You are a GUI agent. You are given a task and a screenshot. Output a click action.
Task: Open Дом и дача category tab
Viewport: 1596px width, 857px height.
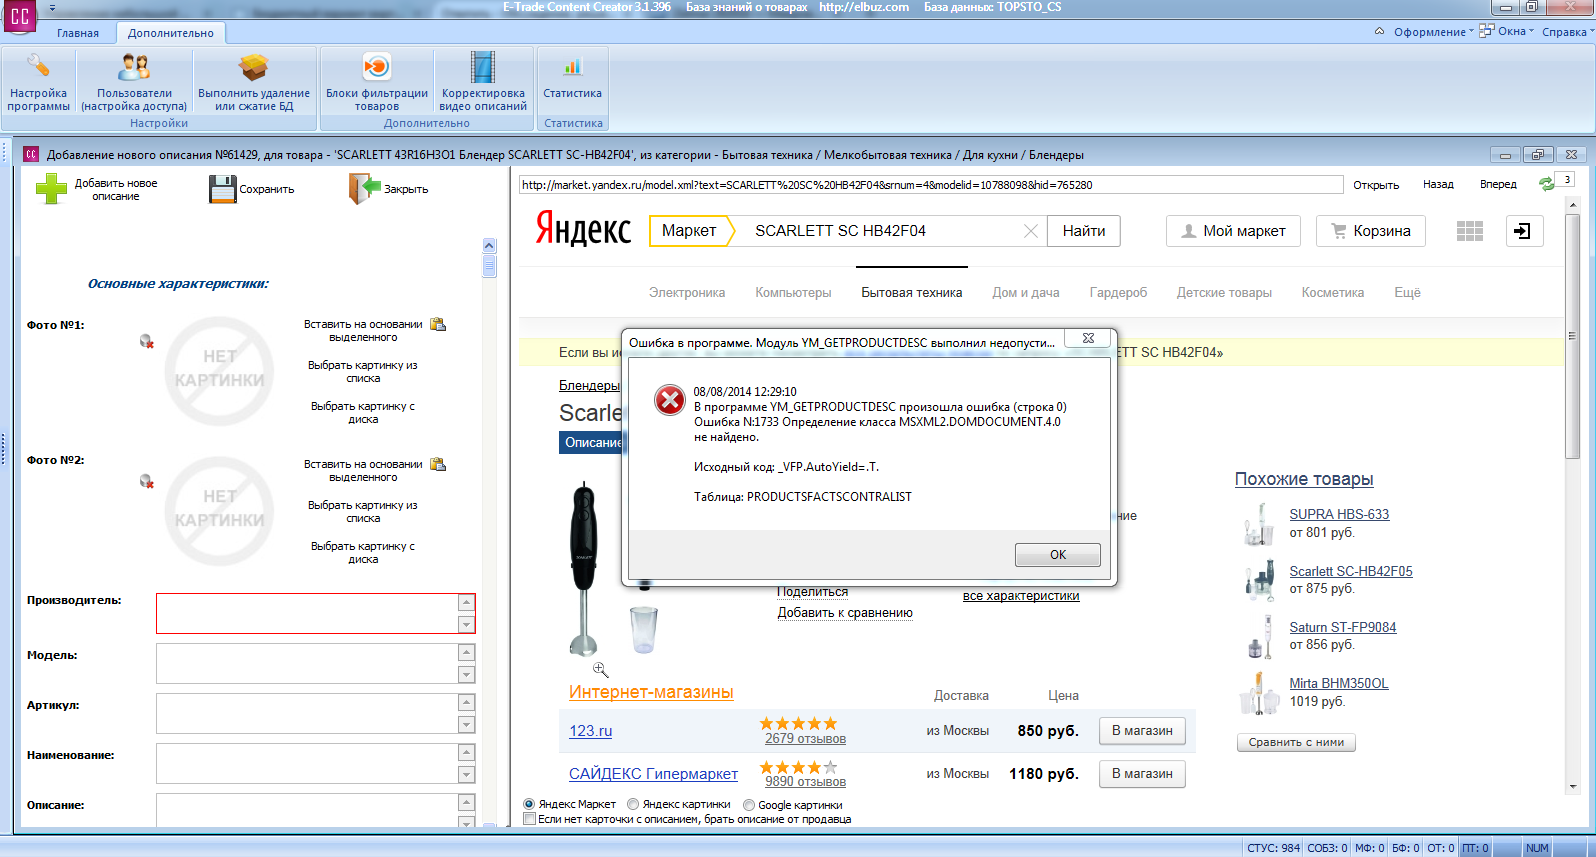pos(1026,292)
